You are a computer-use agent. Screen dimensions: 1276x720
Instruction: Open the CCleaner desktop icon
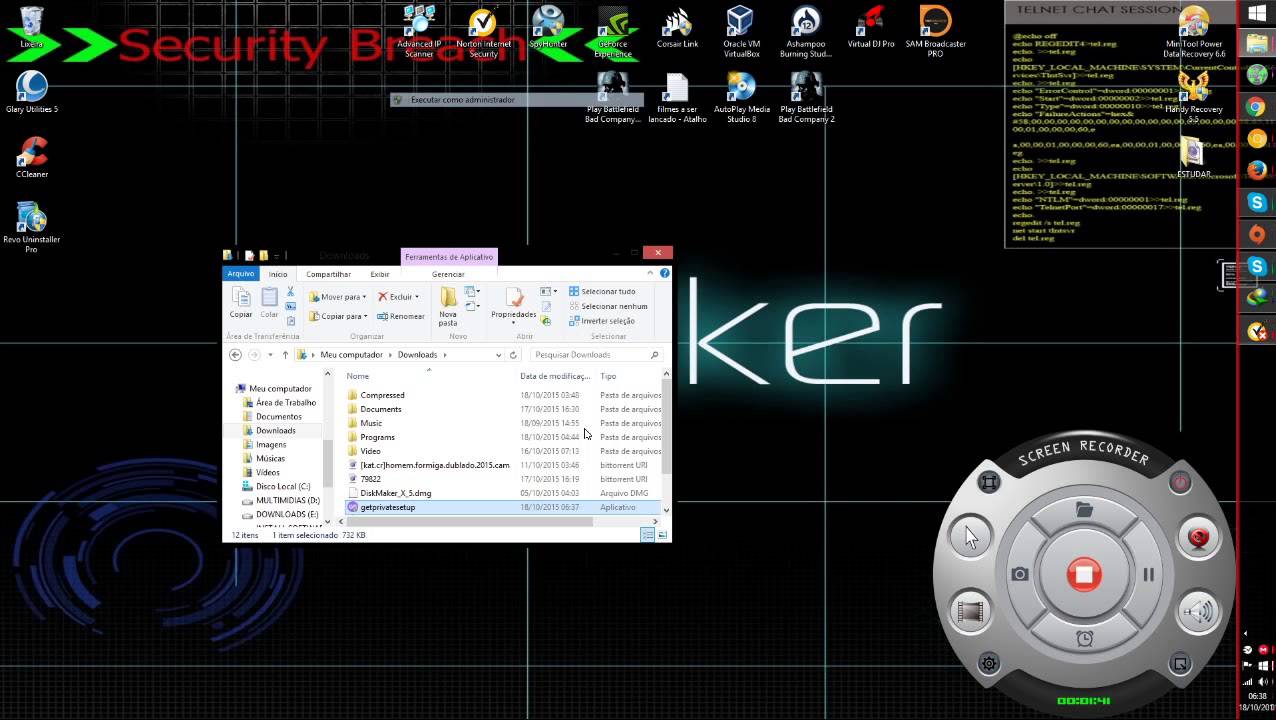click(32, 158)
